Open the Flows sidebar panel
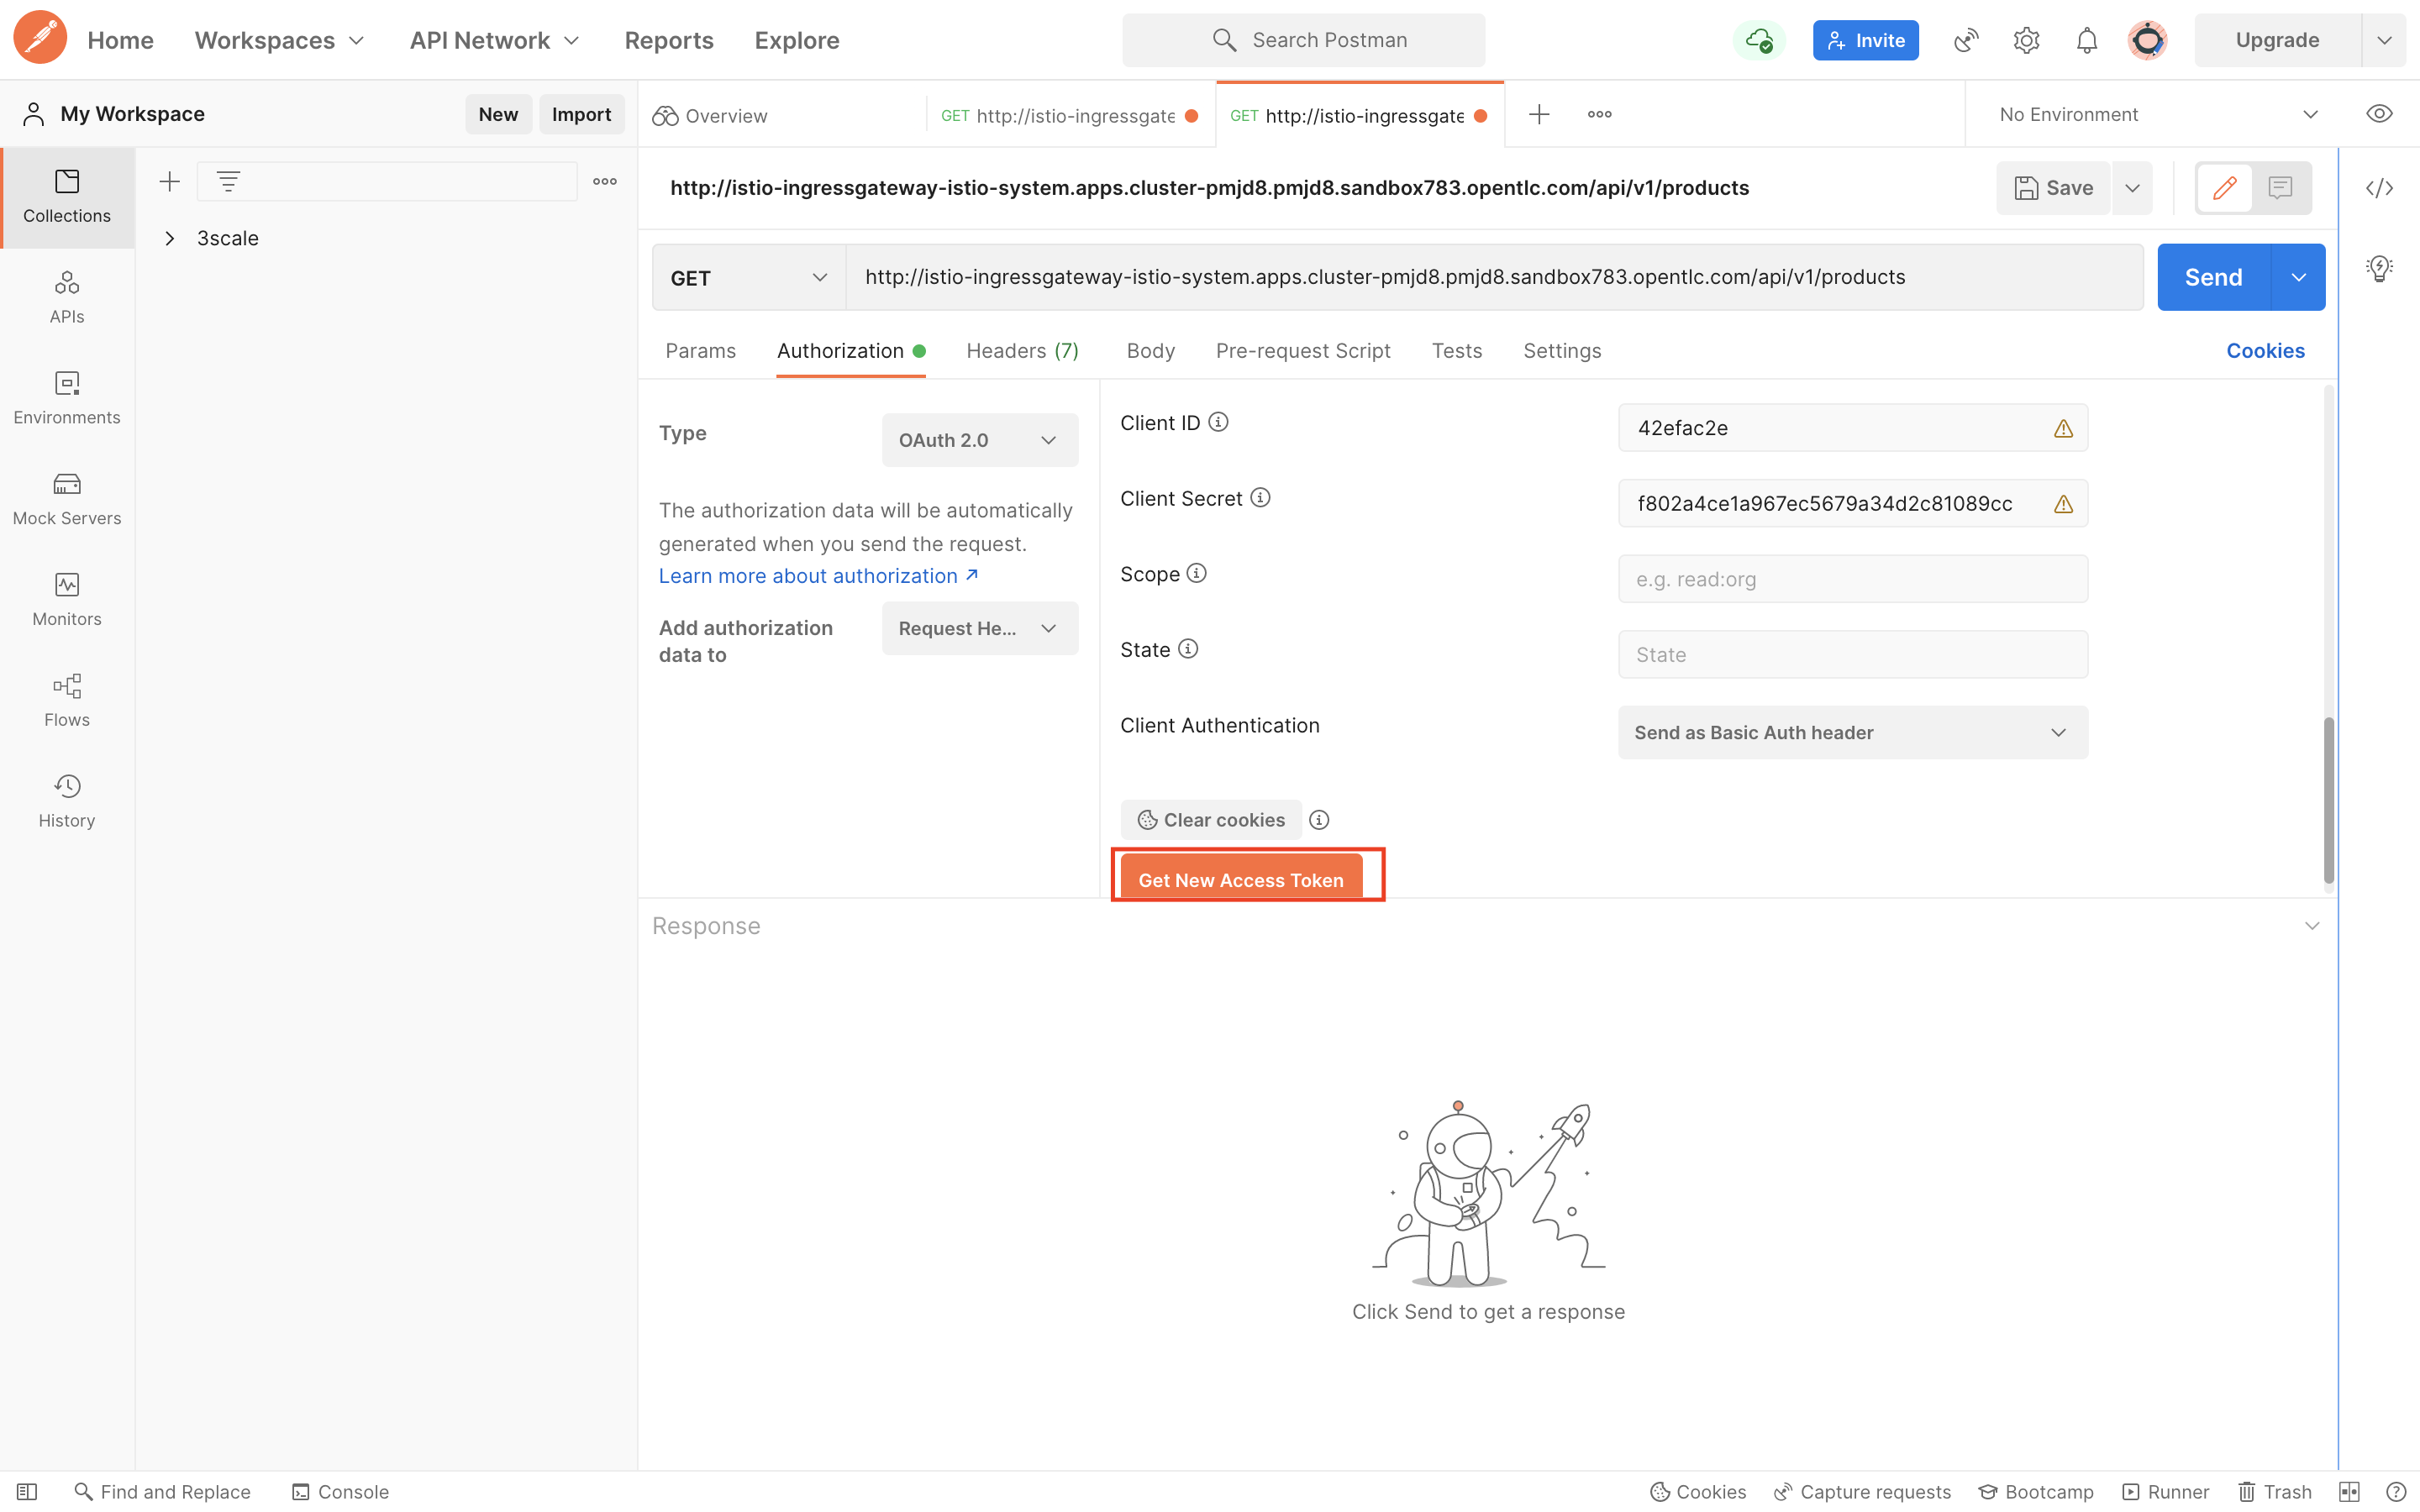Viewport: 2420px width, 1512px height. coord(67,700)
